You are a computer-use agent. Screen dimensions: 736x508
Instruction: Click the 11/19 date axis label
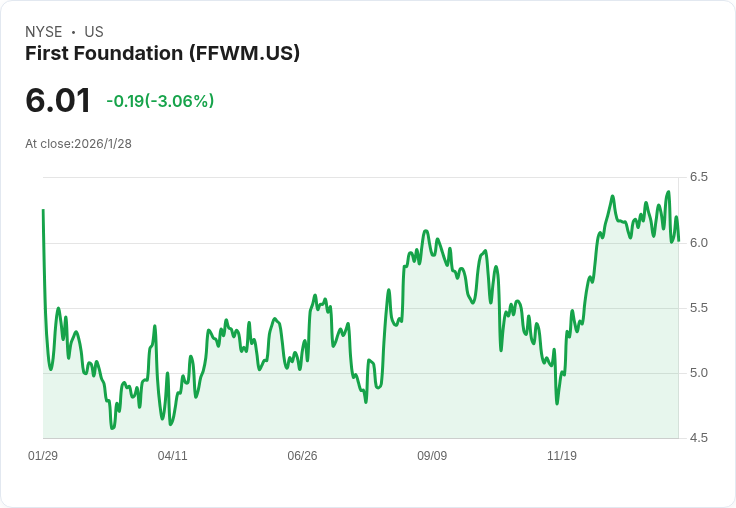(x=562, y=455)
